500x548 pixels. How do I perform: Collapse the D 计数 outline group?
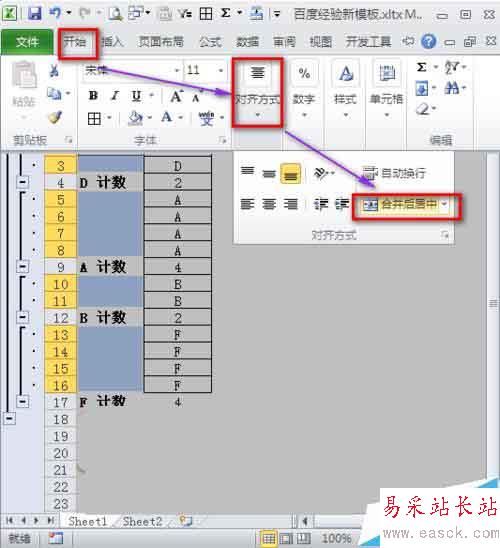coord(23,182)
